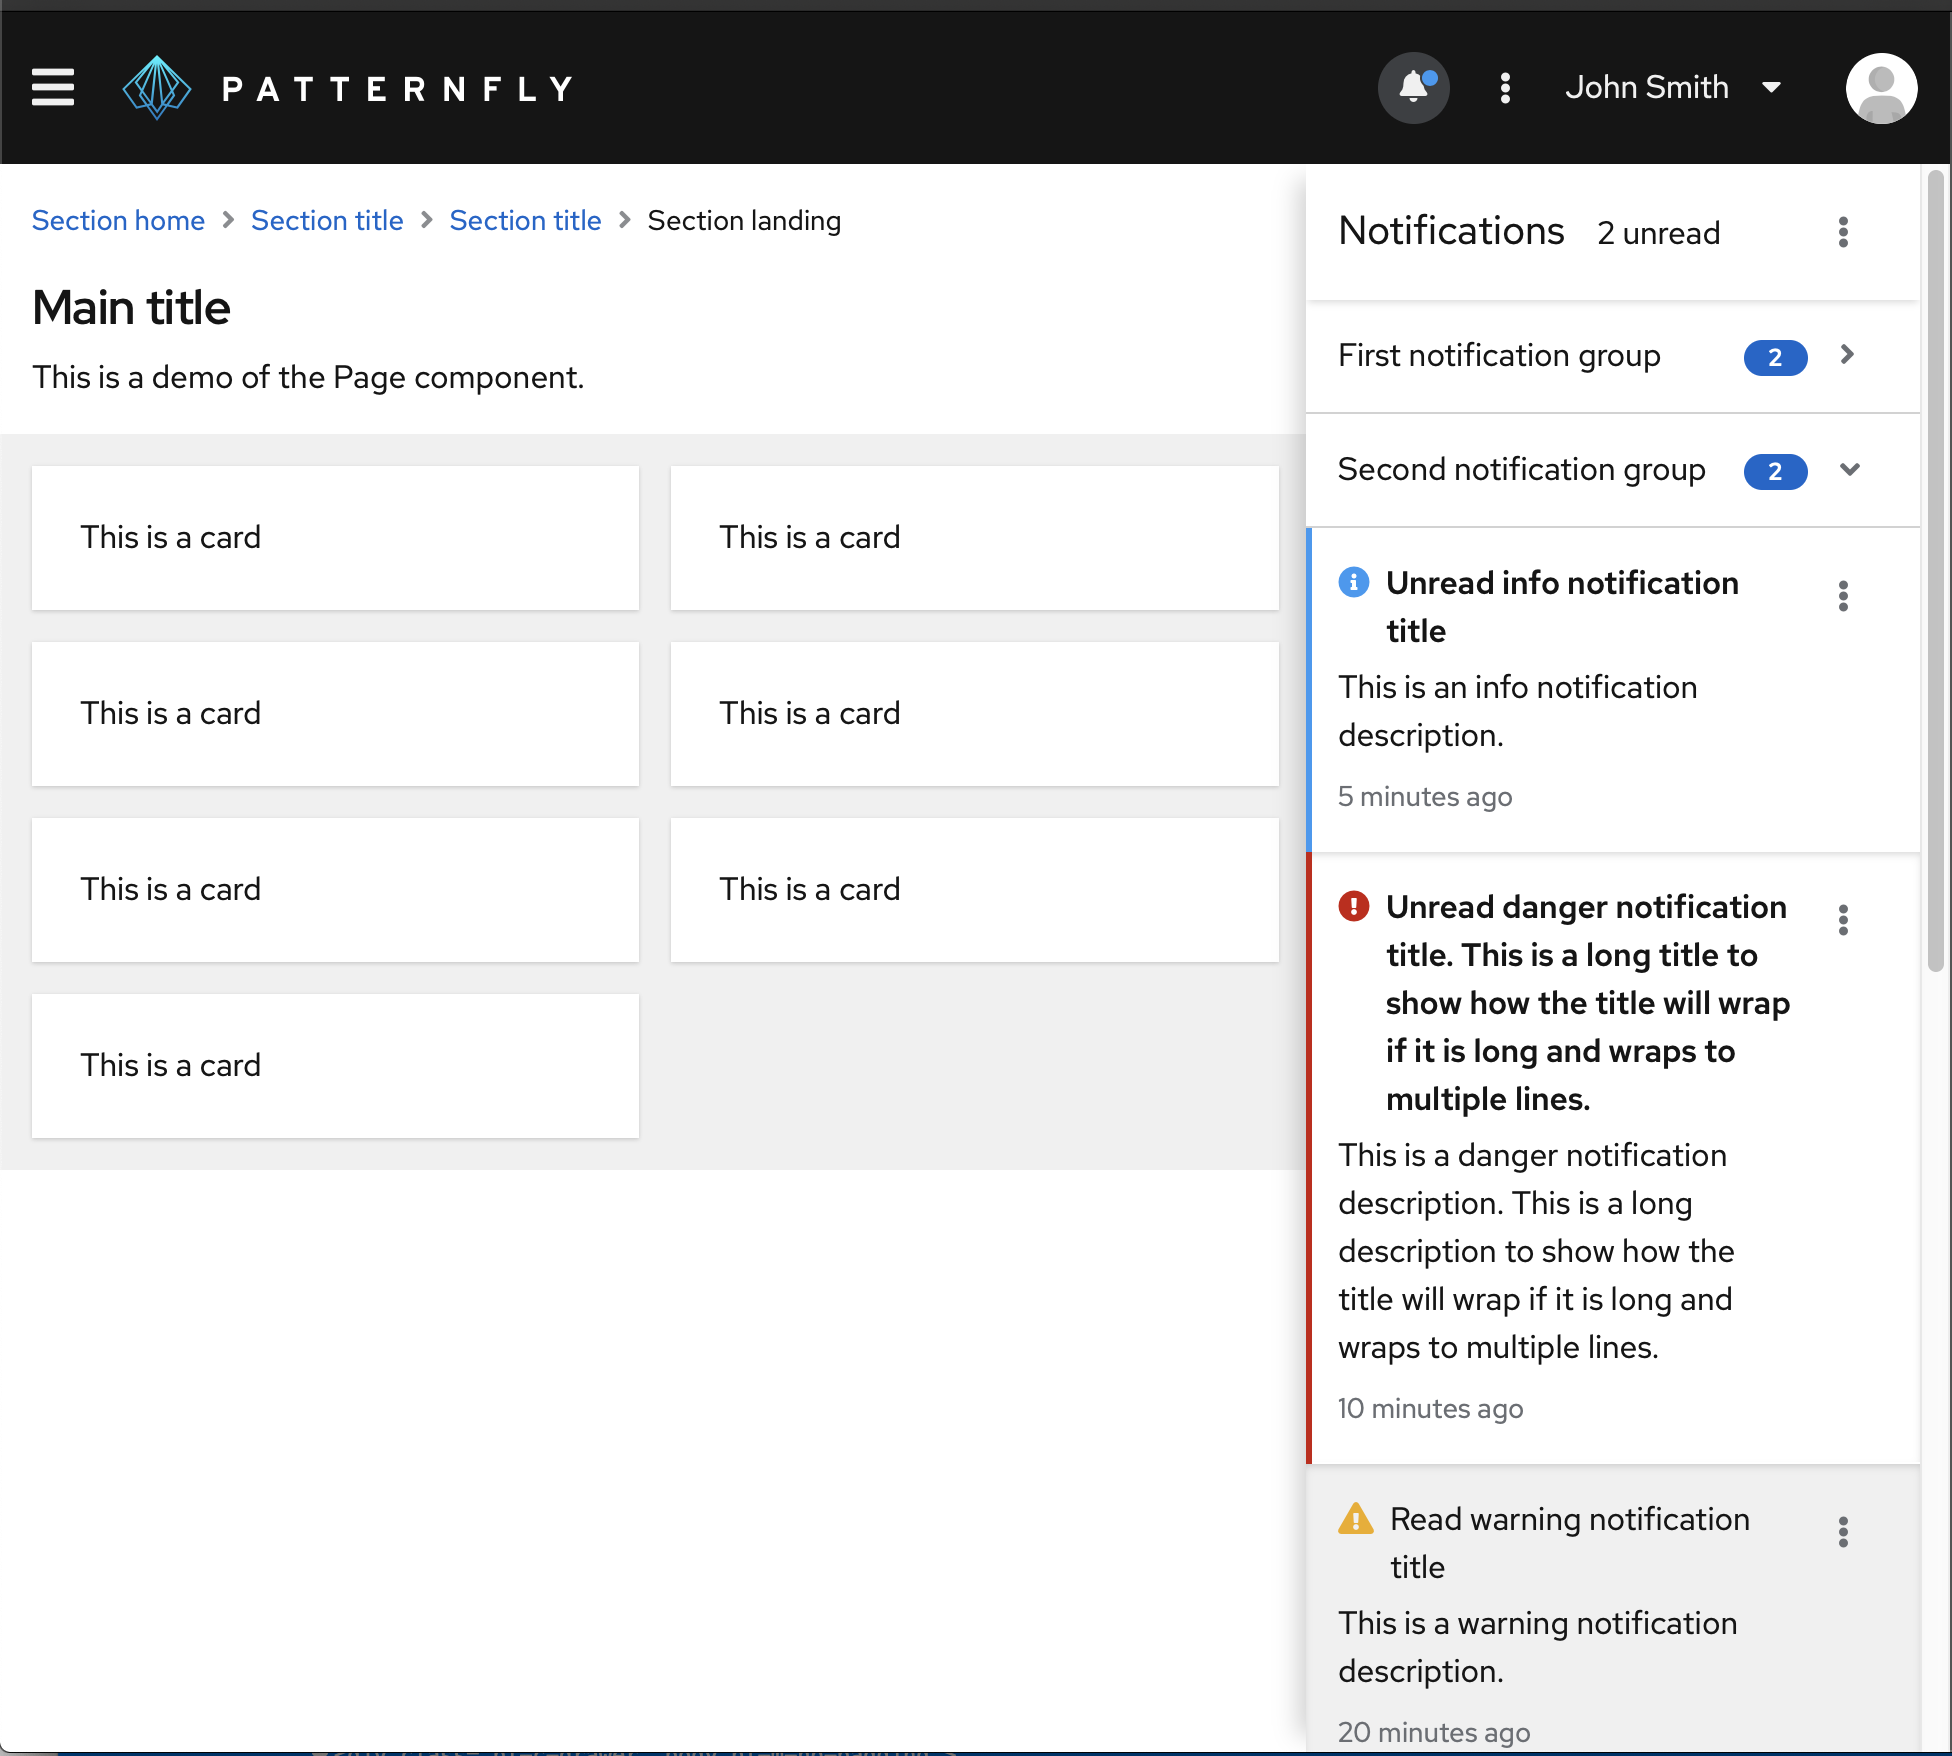Click 'This is a warning notification description'
1952x1756 pixels.
(x=1537, y=1647)
